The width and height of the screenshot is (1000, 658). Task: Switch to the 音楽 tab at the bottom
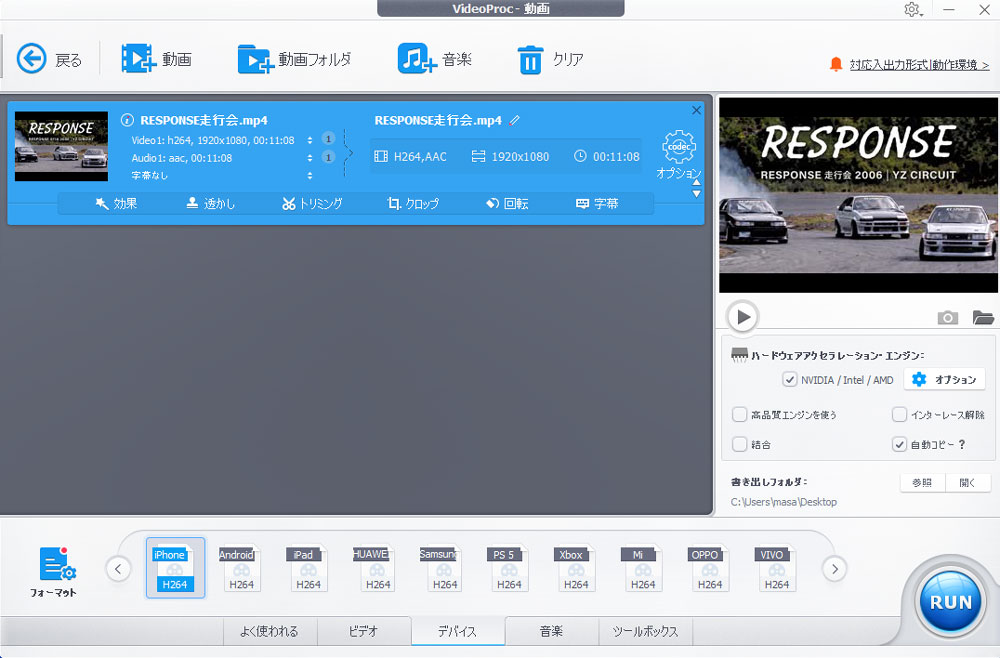(552, 631)
